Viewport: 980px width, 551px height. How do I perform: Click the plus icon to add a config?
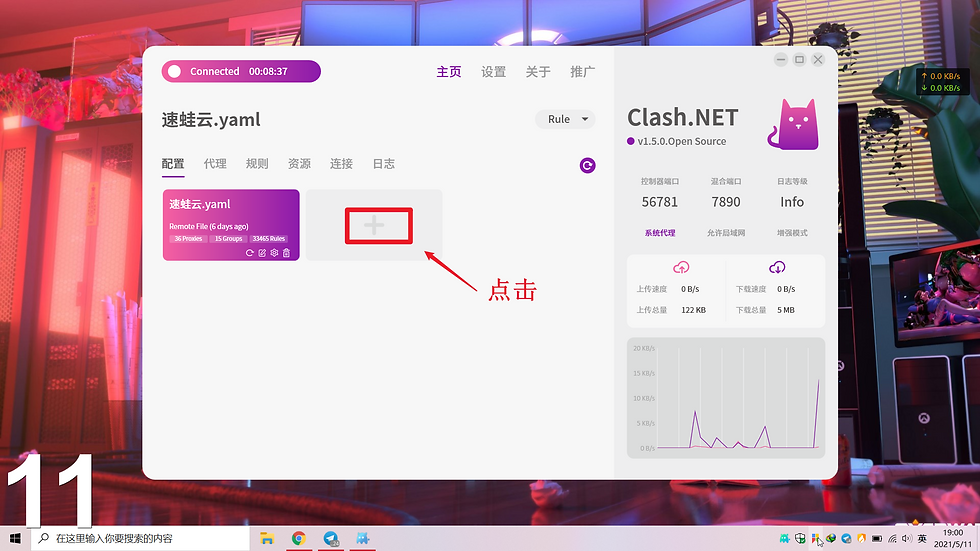pos(374,225)
